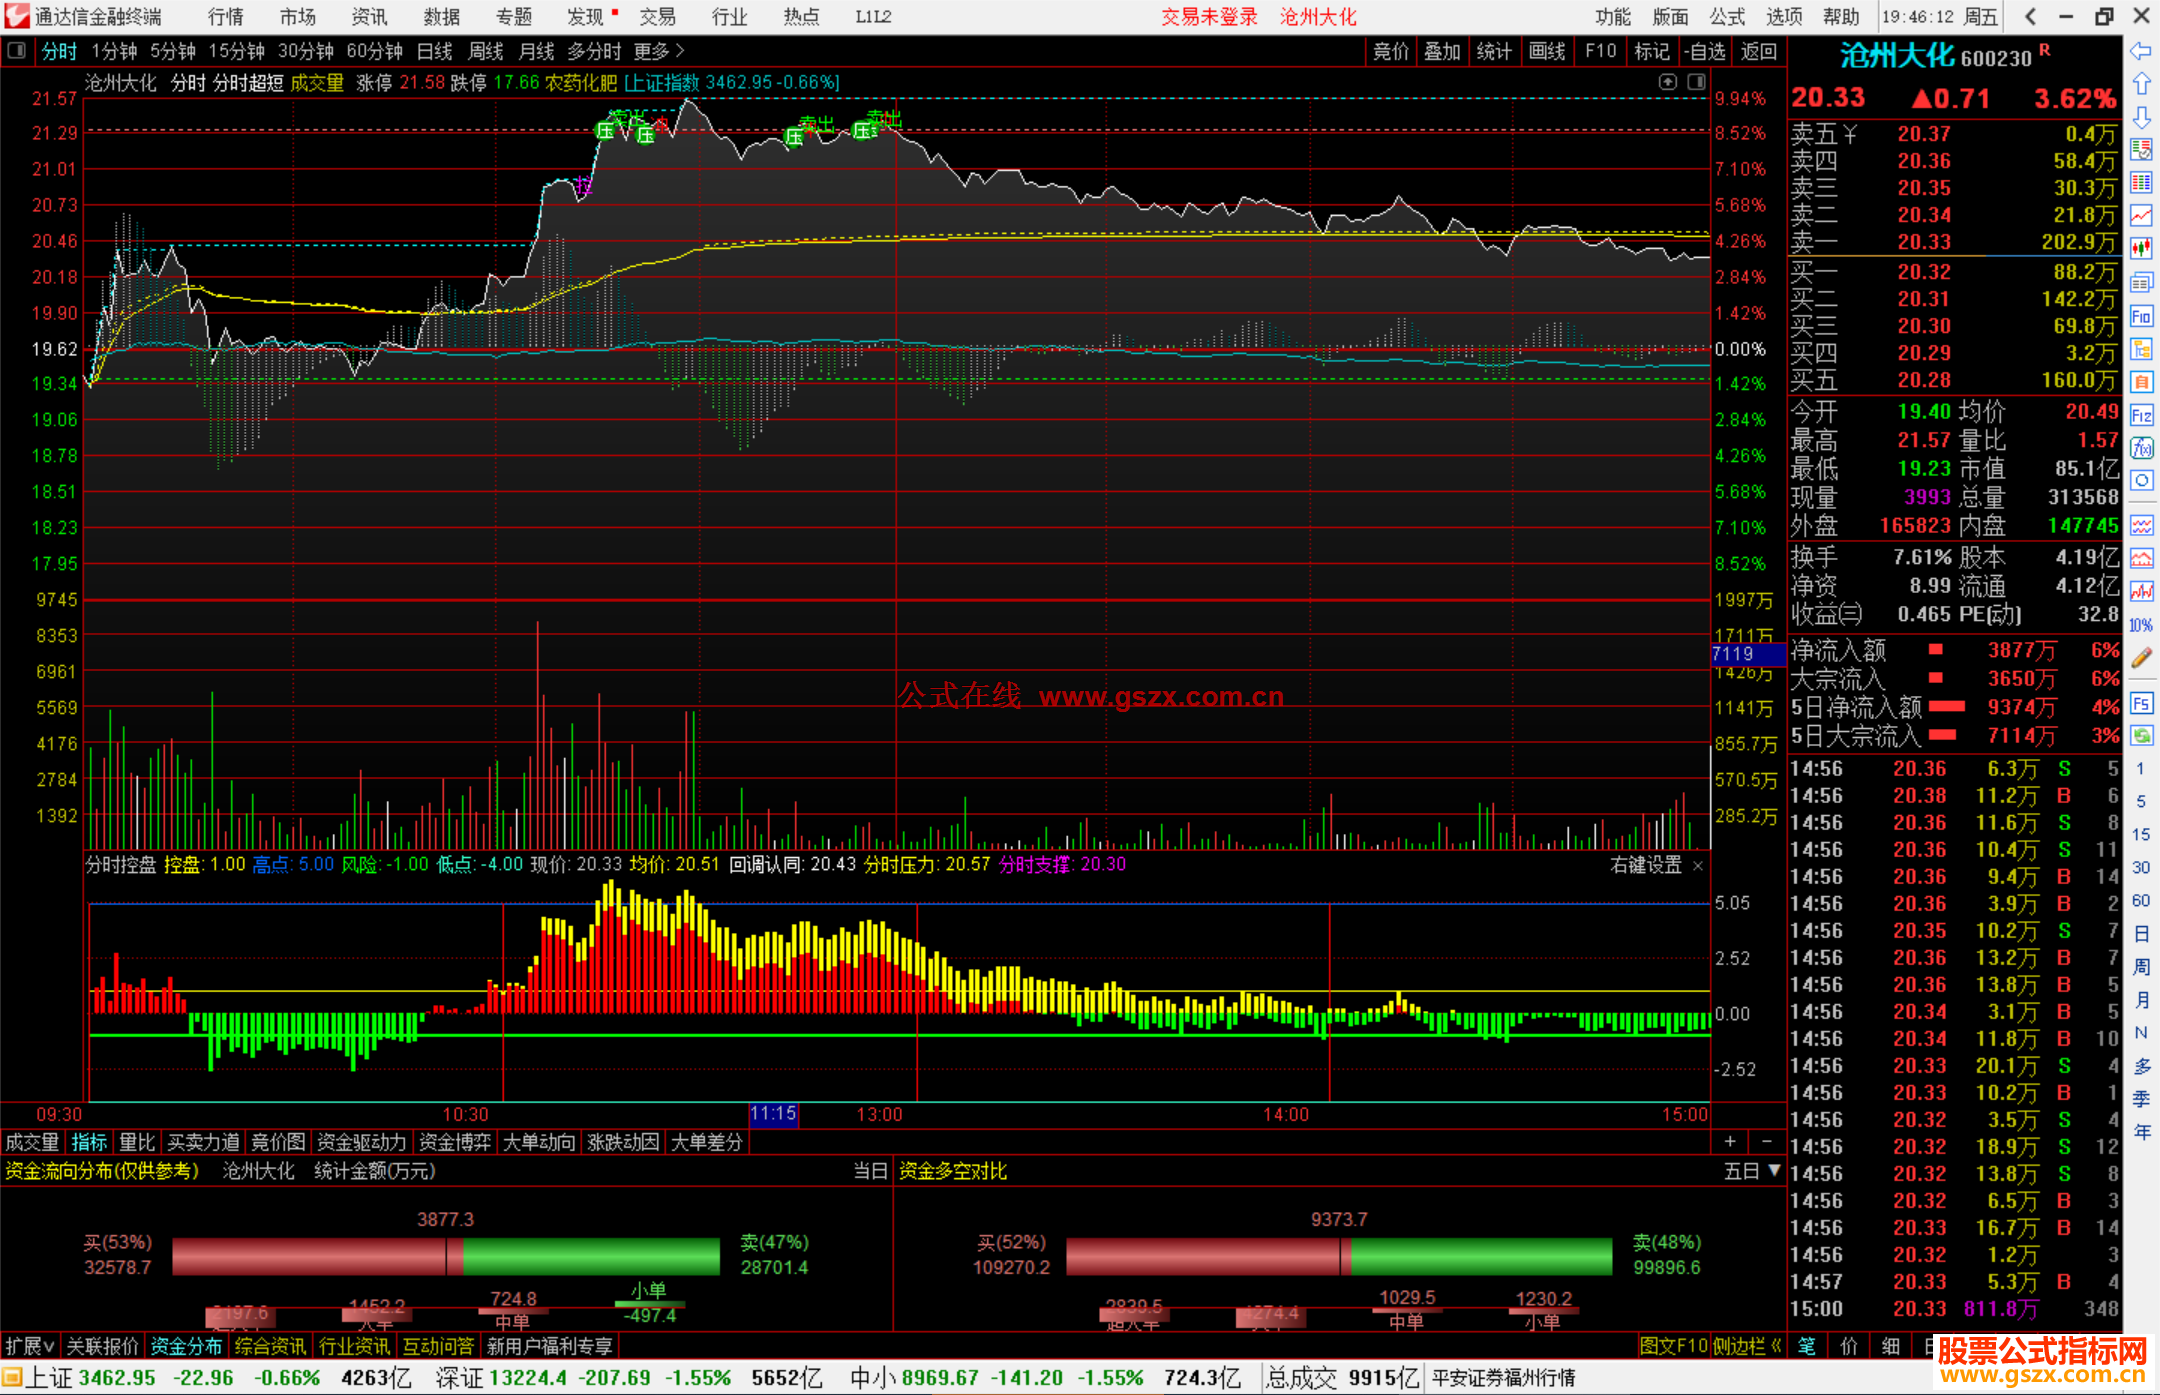Switch to 60分钟 period
Screen dimensions: 2160x1395
point(374,51)
